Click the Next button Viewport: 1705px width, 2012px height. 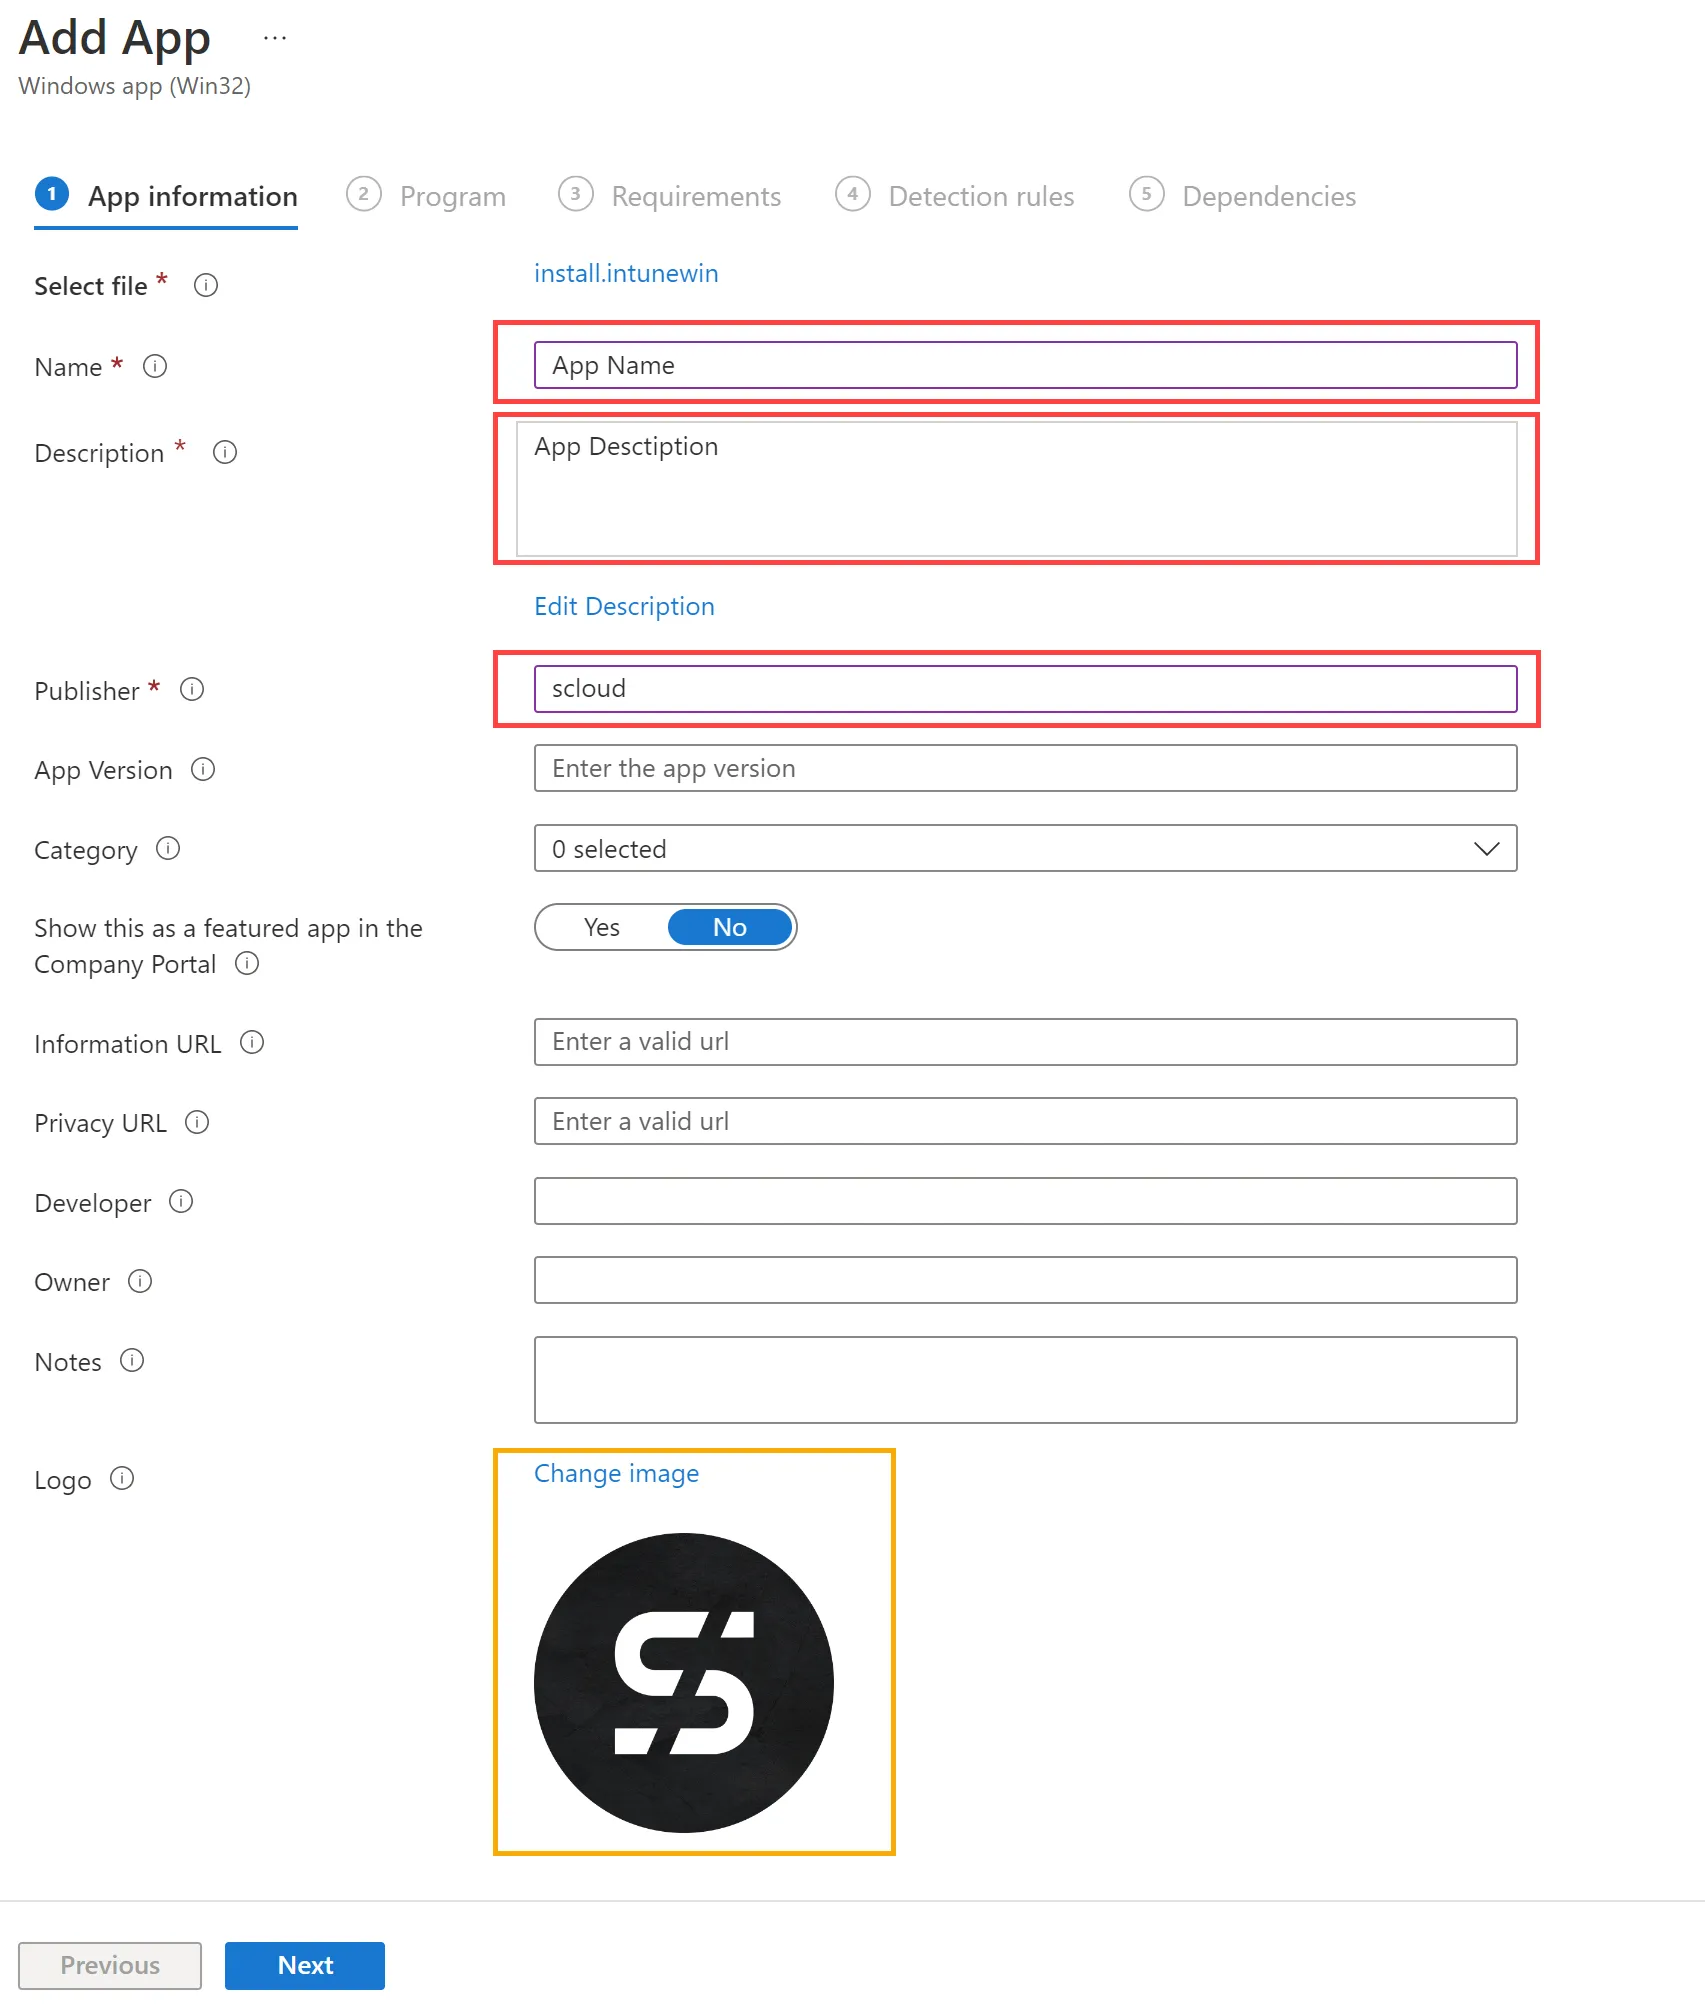pyautogui.click(x=305, y=1965)
